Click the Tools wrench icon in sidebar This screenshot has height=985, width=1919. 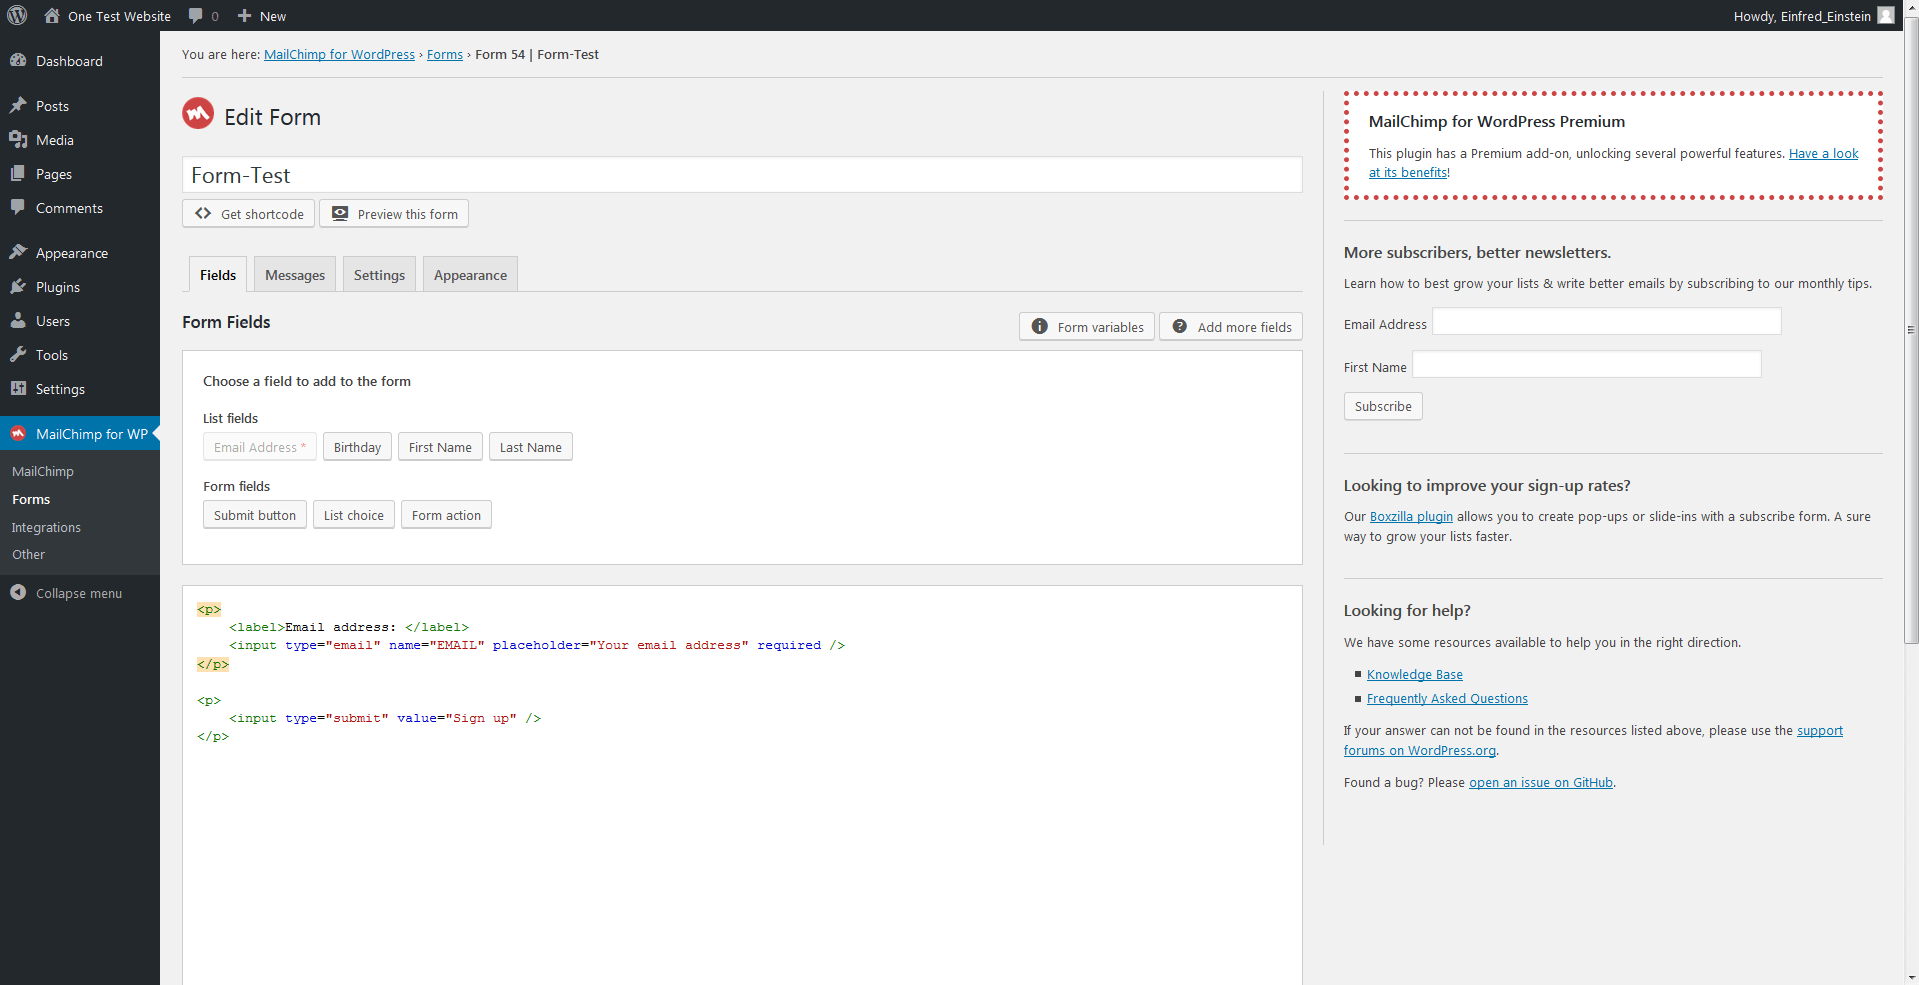[x=18, y=355]
